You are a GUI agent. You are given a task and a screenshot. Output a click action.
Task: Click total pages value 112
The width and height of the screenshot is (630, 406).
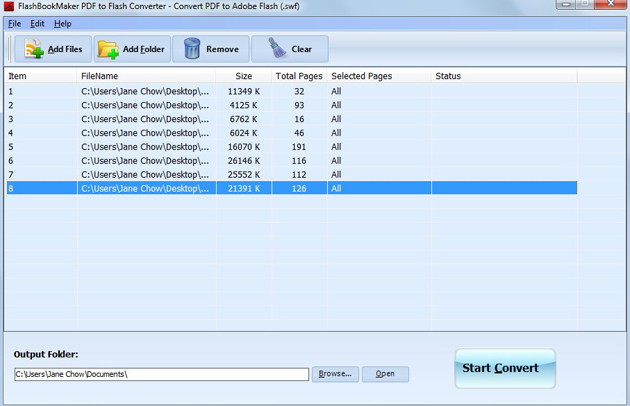coord(299,174)
